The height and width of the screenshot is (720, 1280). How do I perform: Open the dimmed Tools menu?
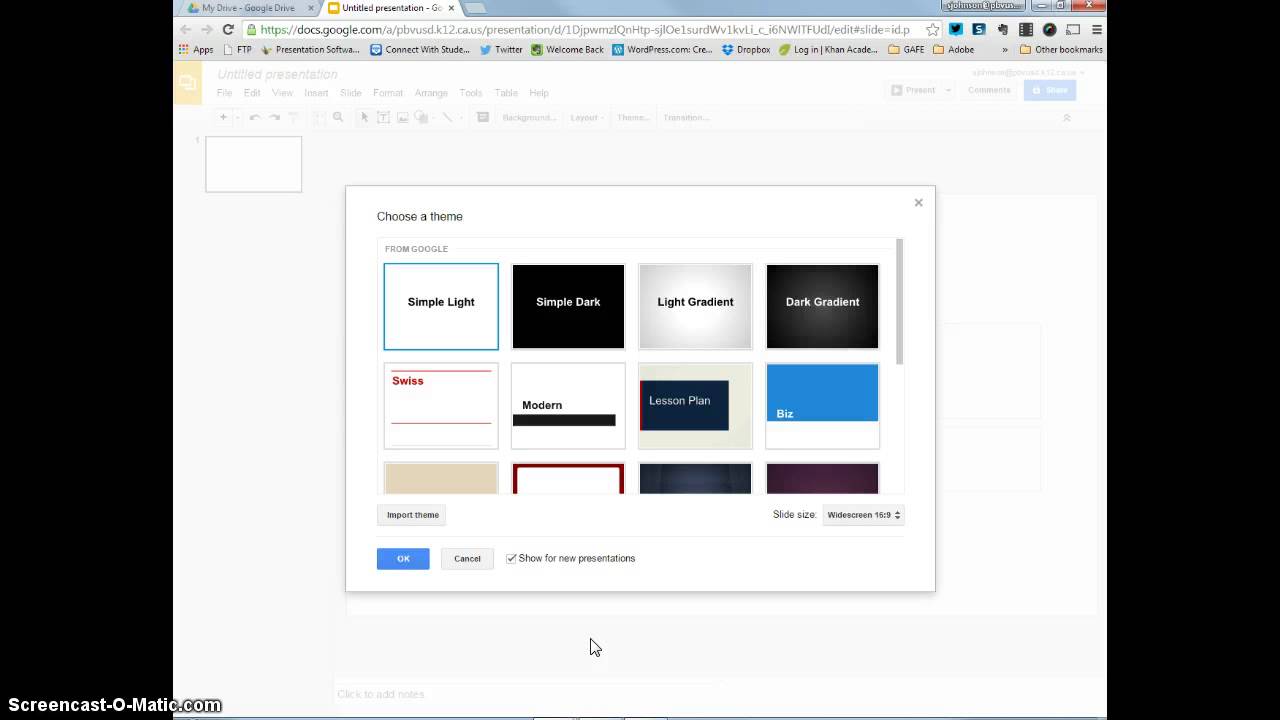(x=471, y=93)
